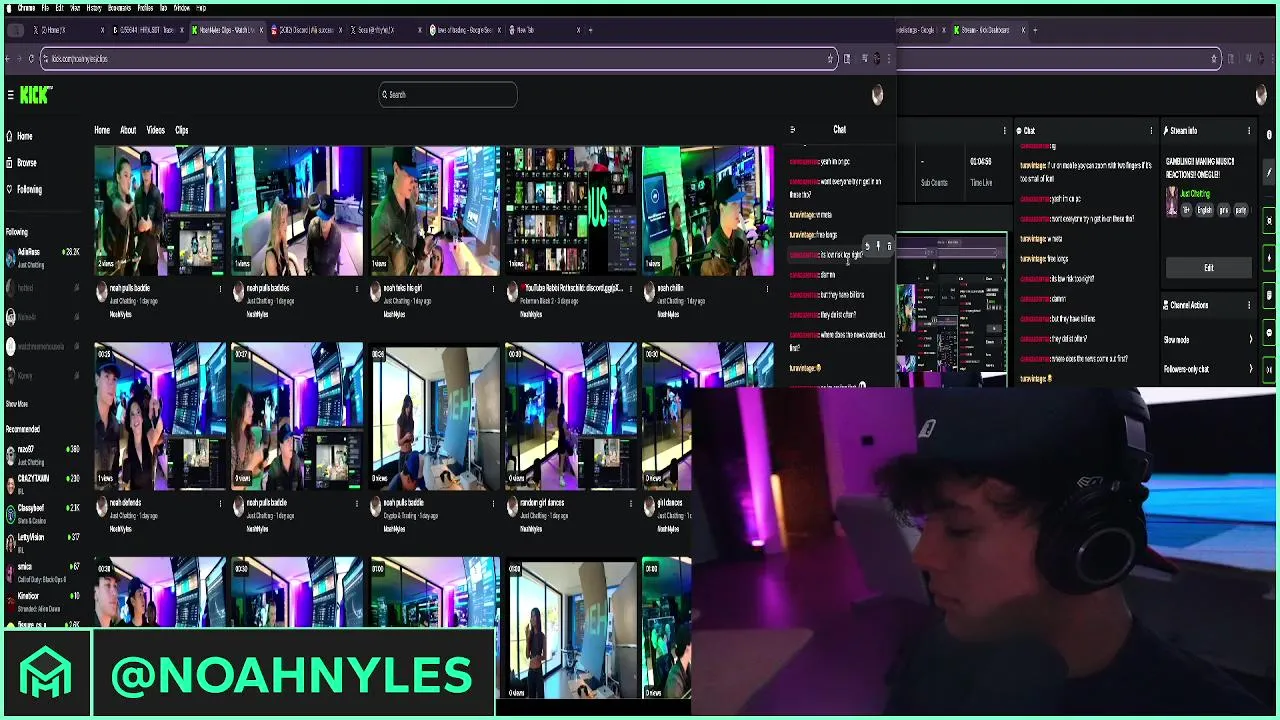This screenshot has width=1280, height=720.
Task: Open the CRAZYTAWN recommended channel
Action: (41, 483)
